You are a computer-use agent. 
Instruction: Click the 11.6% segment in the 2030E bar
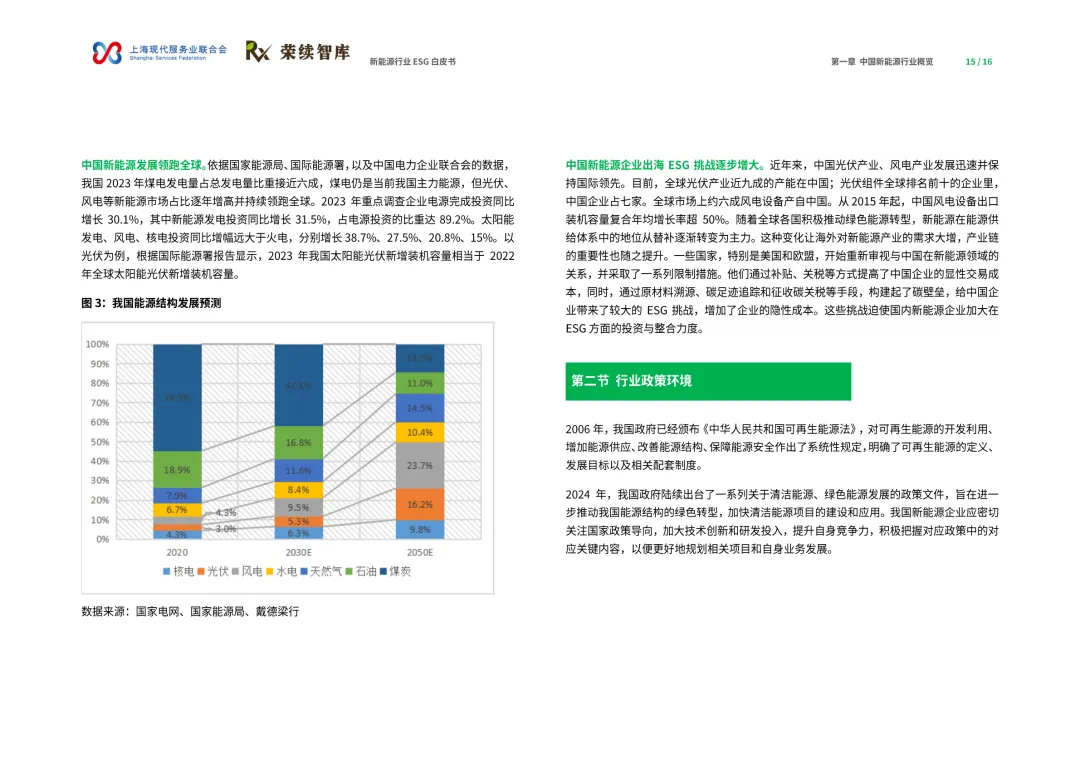coord(298,471)
